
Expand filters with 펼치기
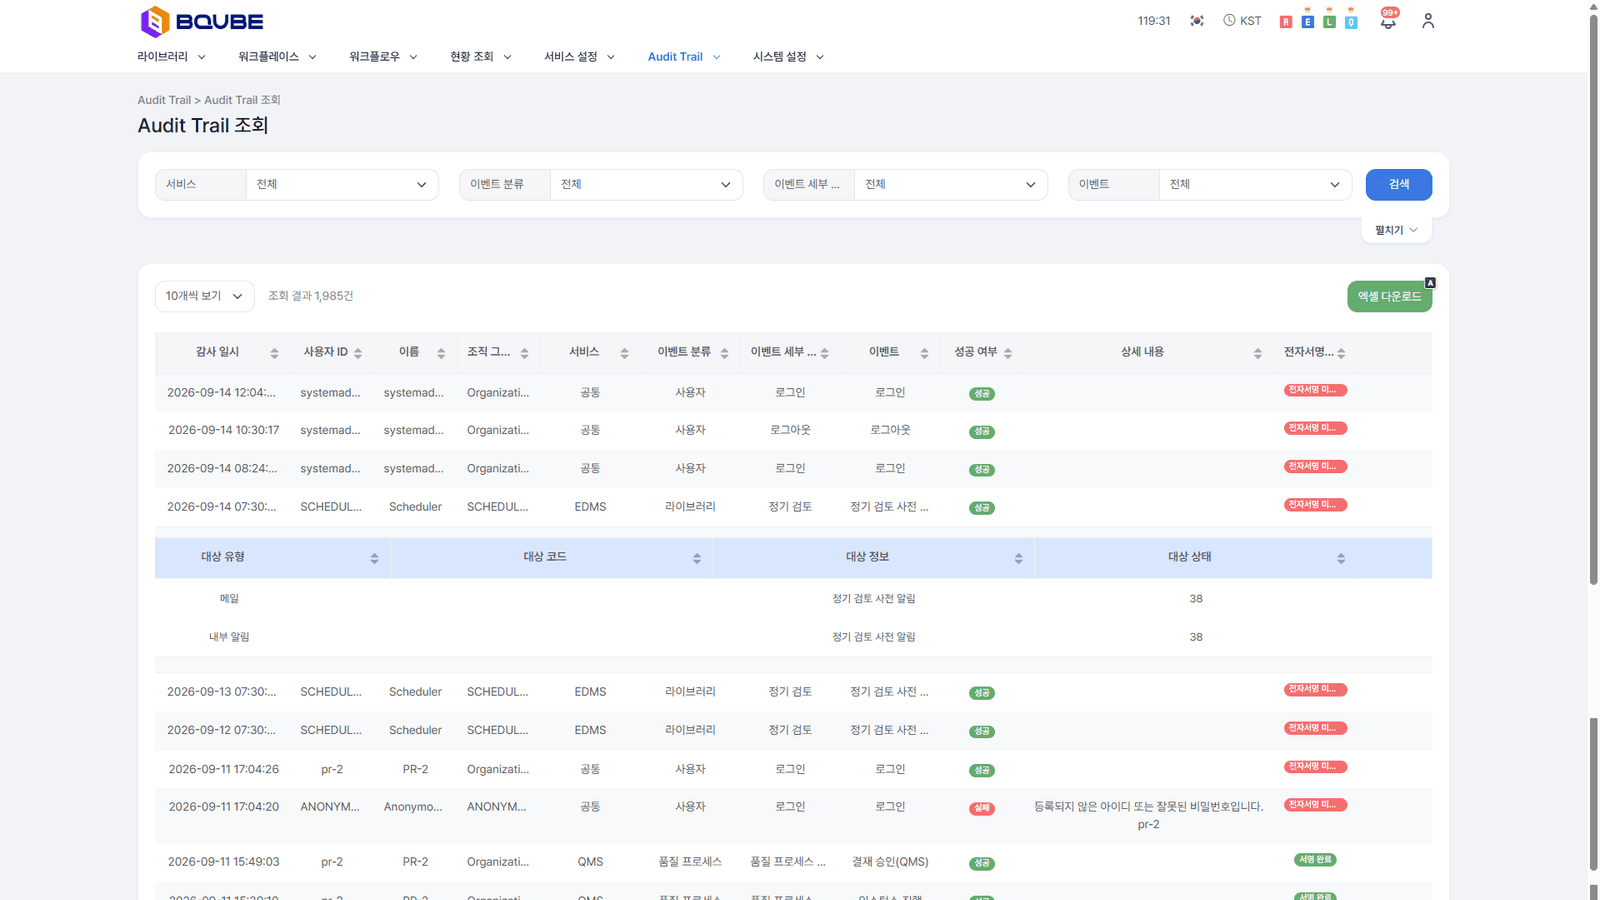(x=1396, y=230)
